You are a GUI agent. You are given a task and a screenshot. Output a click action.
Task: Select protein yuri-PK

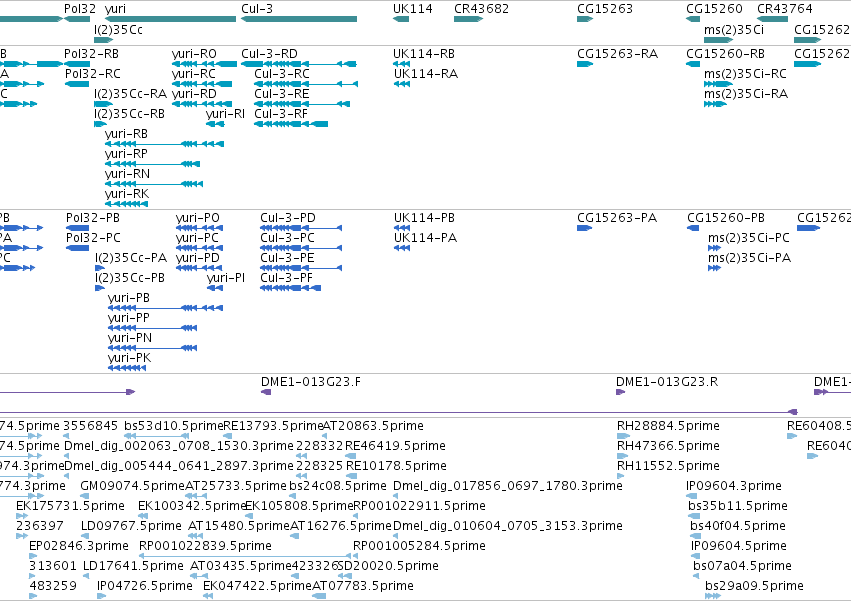point(130,358)
